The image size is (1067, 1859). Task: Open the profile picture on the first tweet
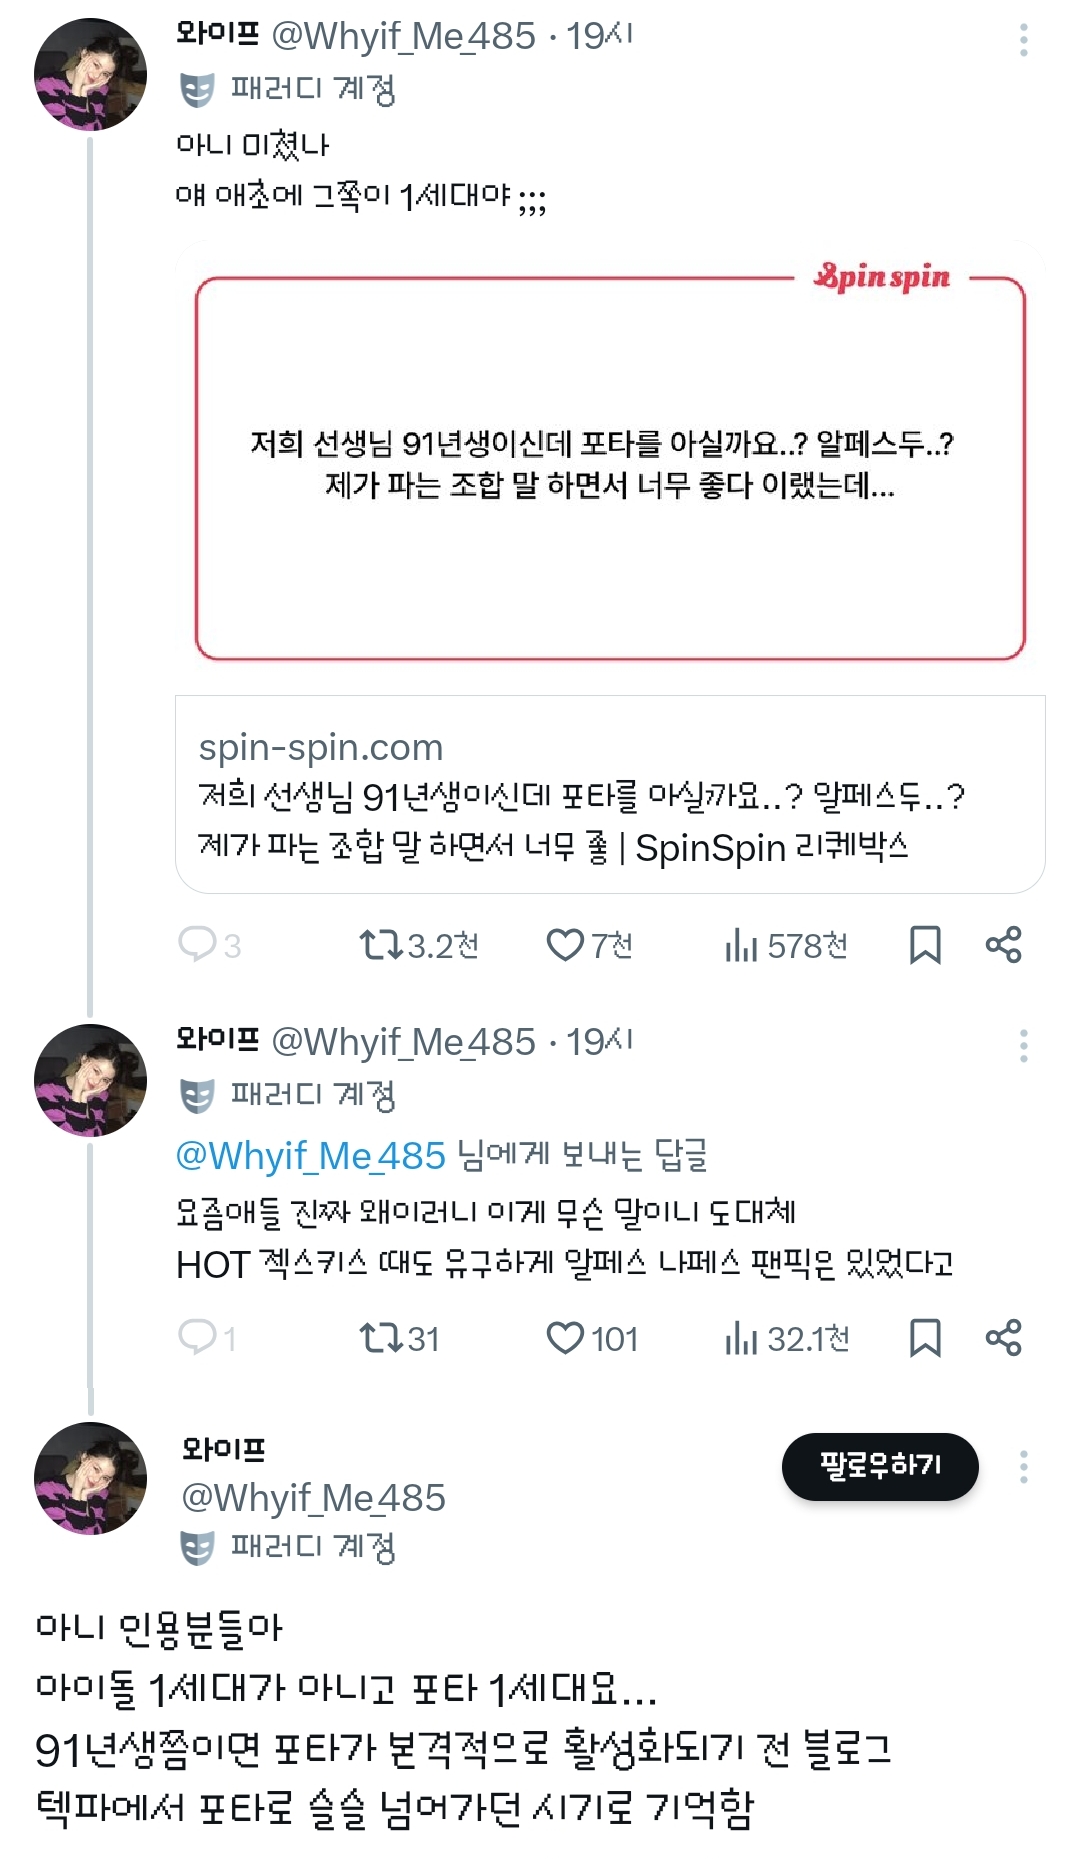90,74
